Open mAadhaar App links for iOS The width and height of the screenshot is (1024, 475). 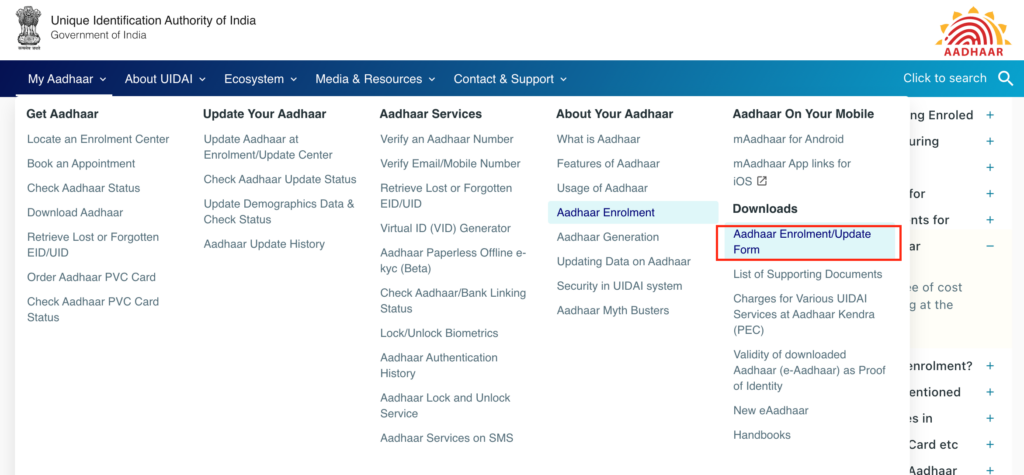pos(792,171)
